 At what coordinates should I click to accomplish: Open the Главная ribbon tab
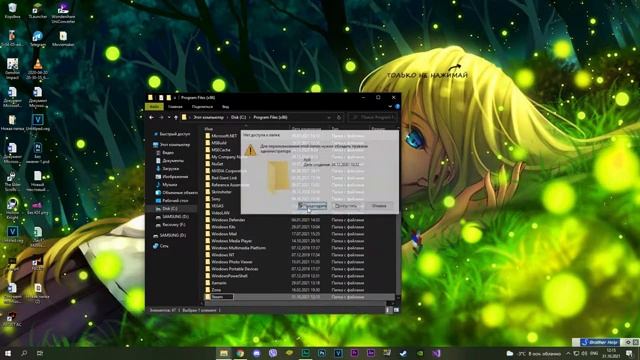(x=176, y=107)
